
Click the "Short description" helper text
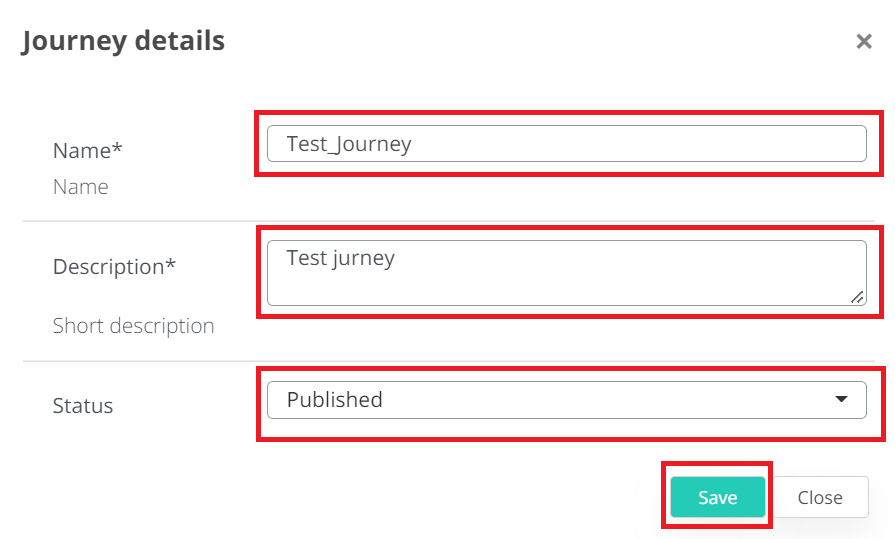click(133, 326)
